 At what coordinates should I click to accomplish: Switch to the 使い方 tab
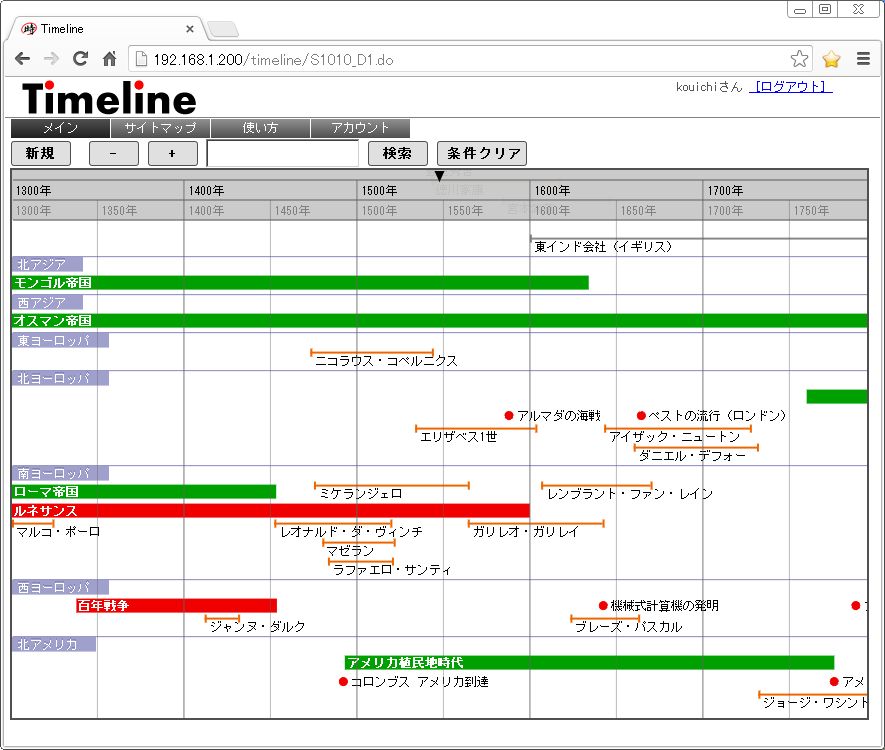(x=260, y=128)
